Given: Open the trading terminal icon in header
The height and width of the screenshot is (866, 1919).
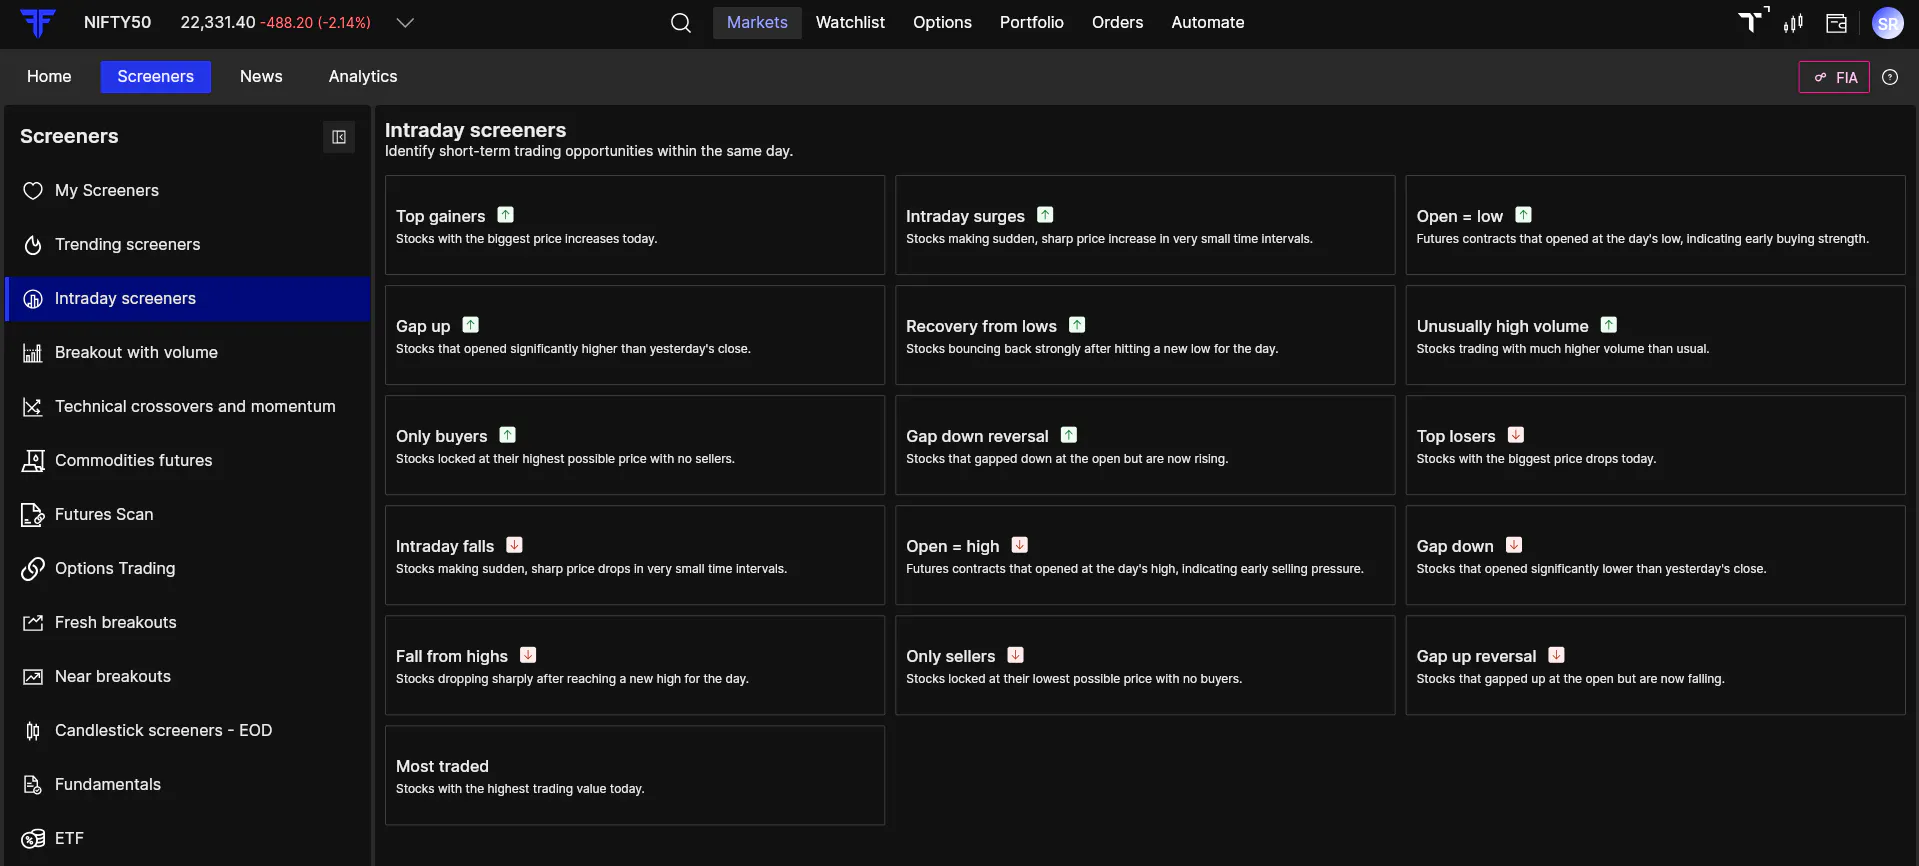Looking at the screenshot, I should (1751, 22).
